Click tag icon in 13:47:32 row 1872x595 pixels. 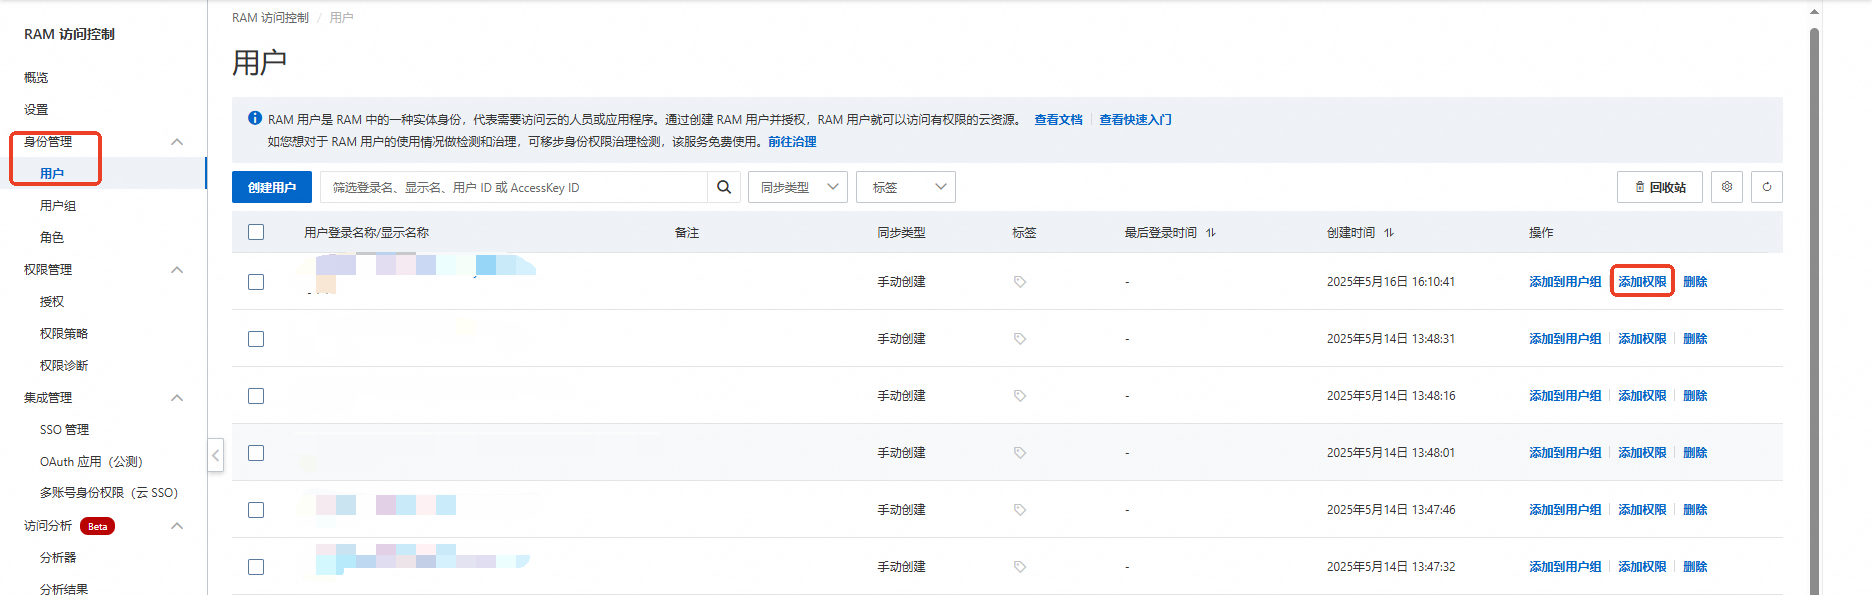(x=1020, y=567)
